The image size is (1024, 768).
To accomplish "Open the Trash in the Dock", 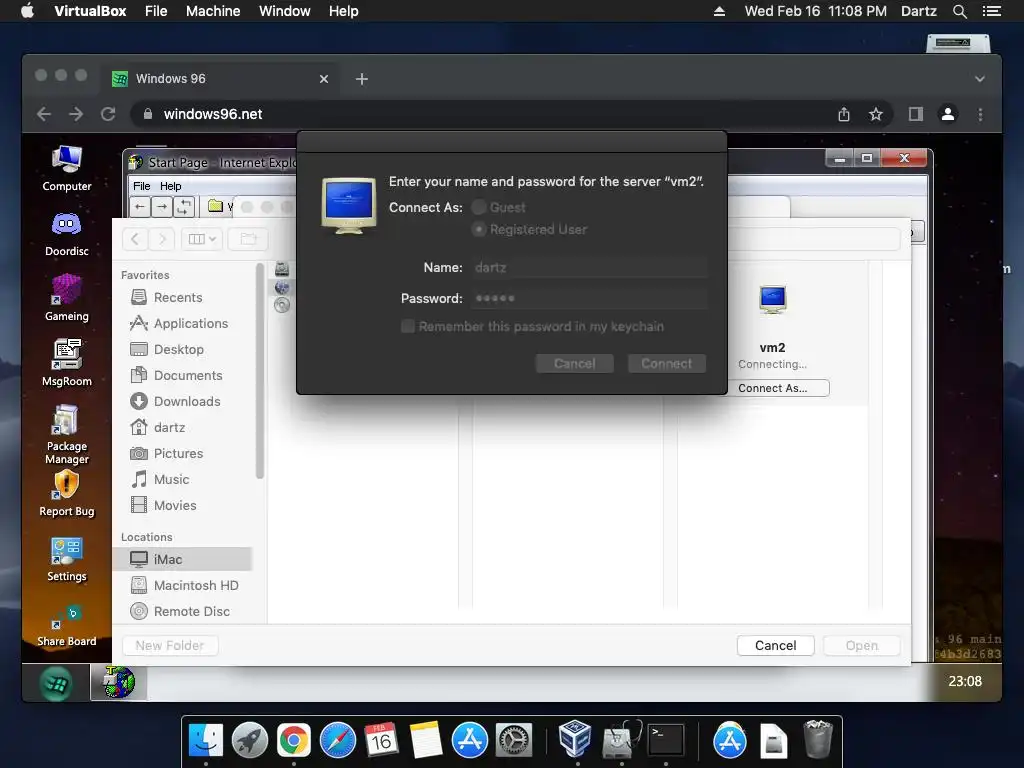I will pyautogui.click(x=818, y=739).
